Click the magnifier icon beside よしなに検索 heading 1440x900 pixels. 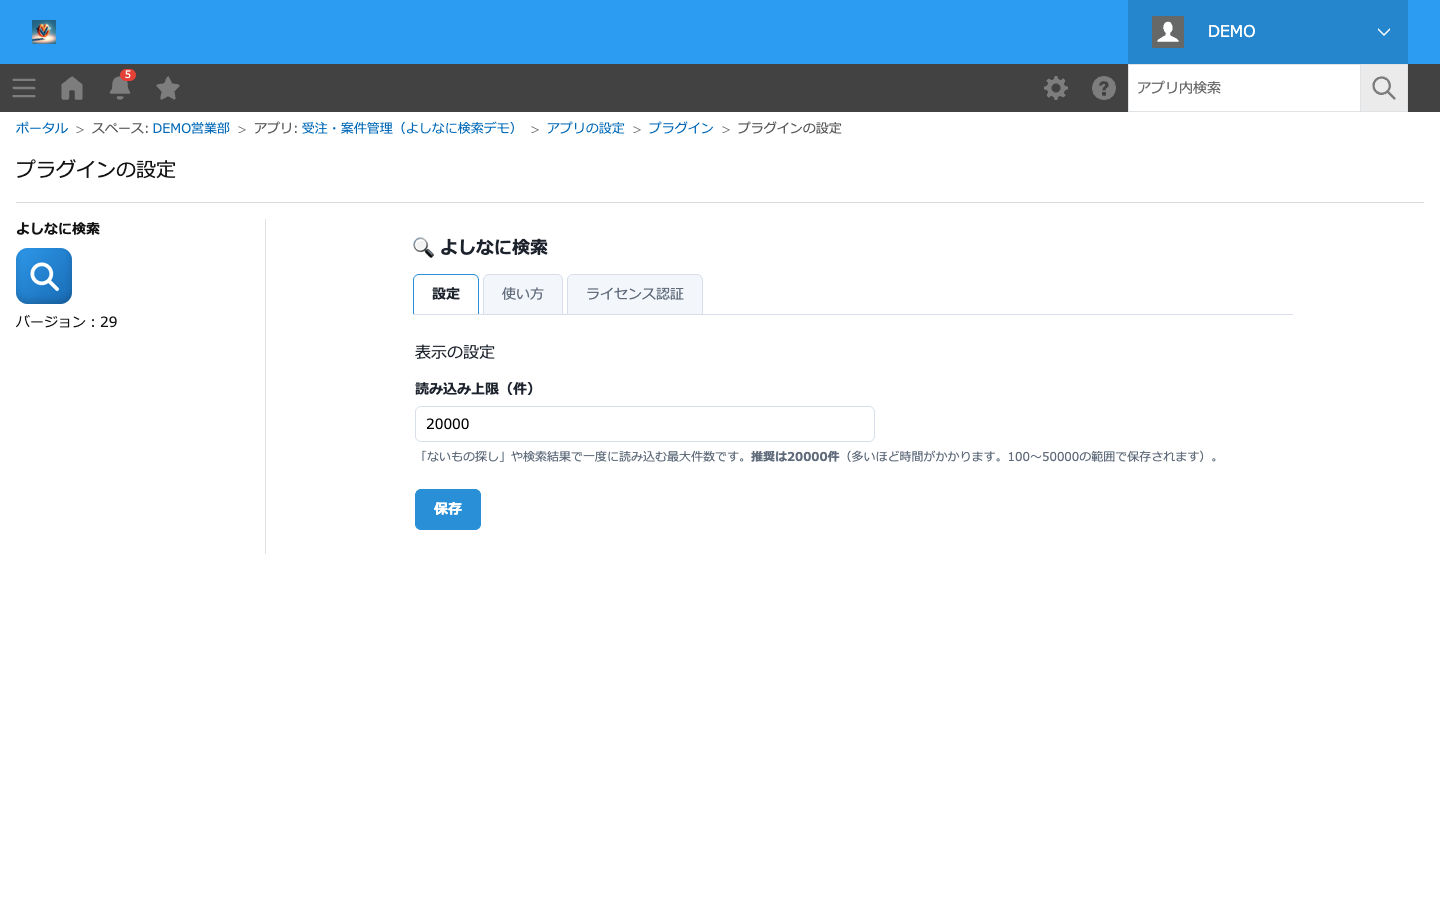(x=423, y=248)
